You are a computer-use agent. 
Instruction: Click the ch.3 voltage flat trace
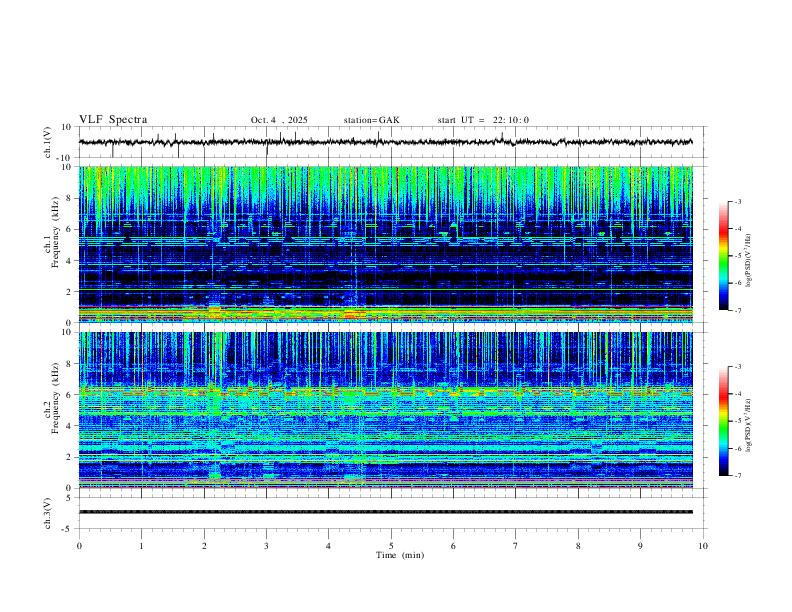click(386, 512)
